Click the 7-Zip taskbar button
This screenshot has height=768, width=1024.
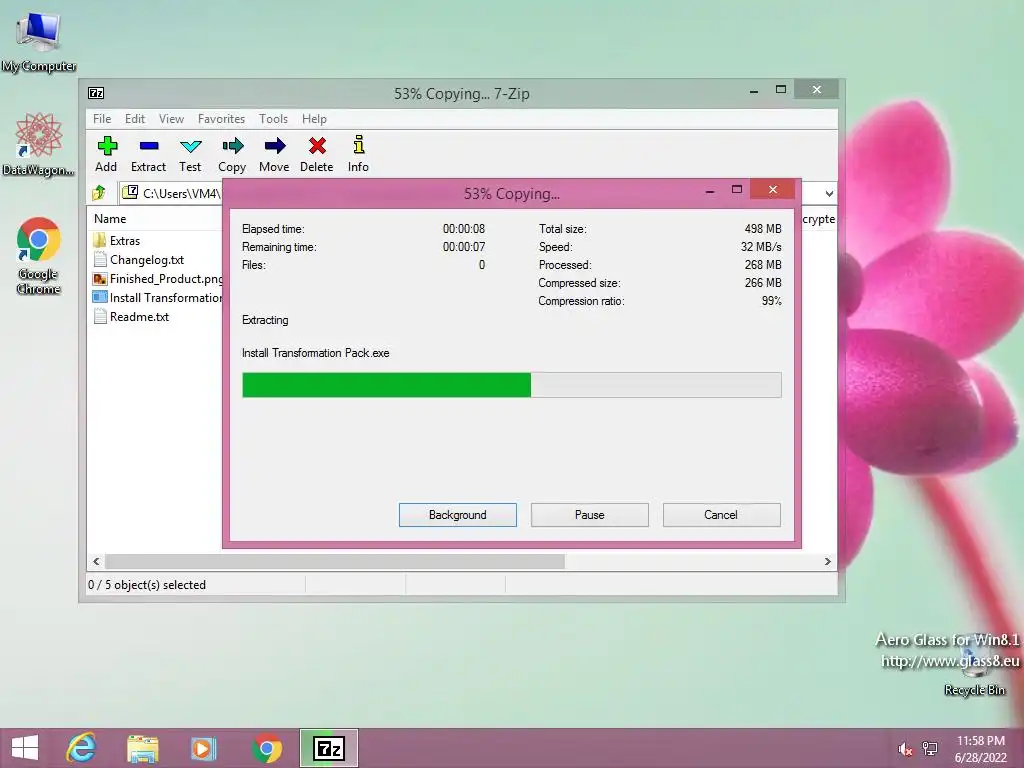[x=328, y=748]
